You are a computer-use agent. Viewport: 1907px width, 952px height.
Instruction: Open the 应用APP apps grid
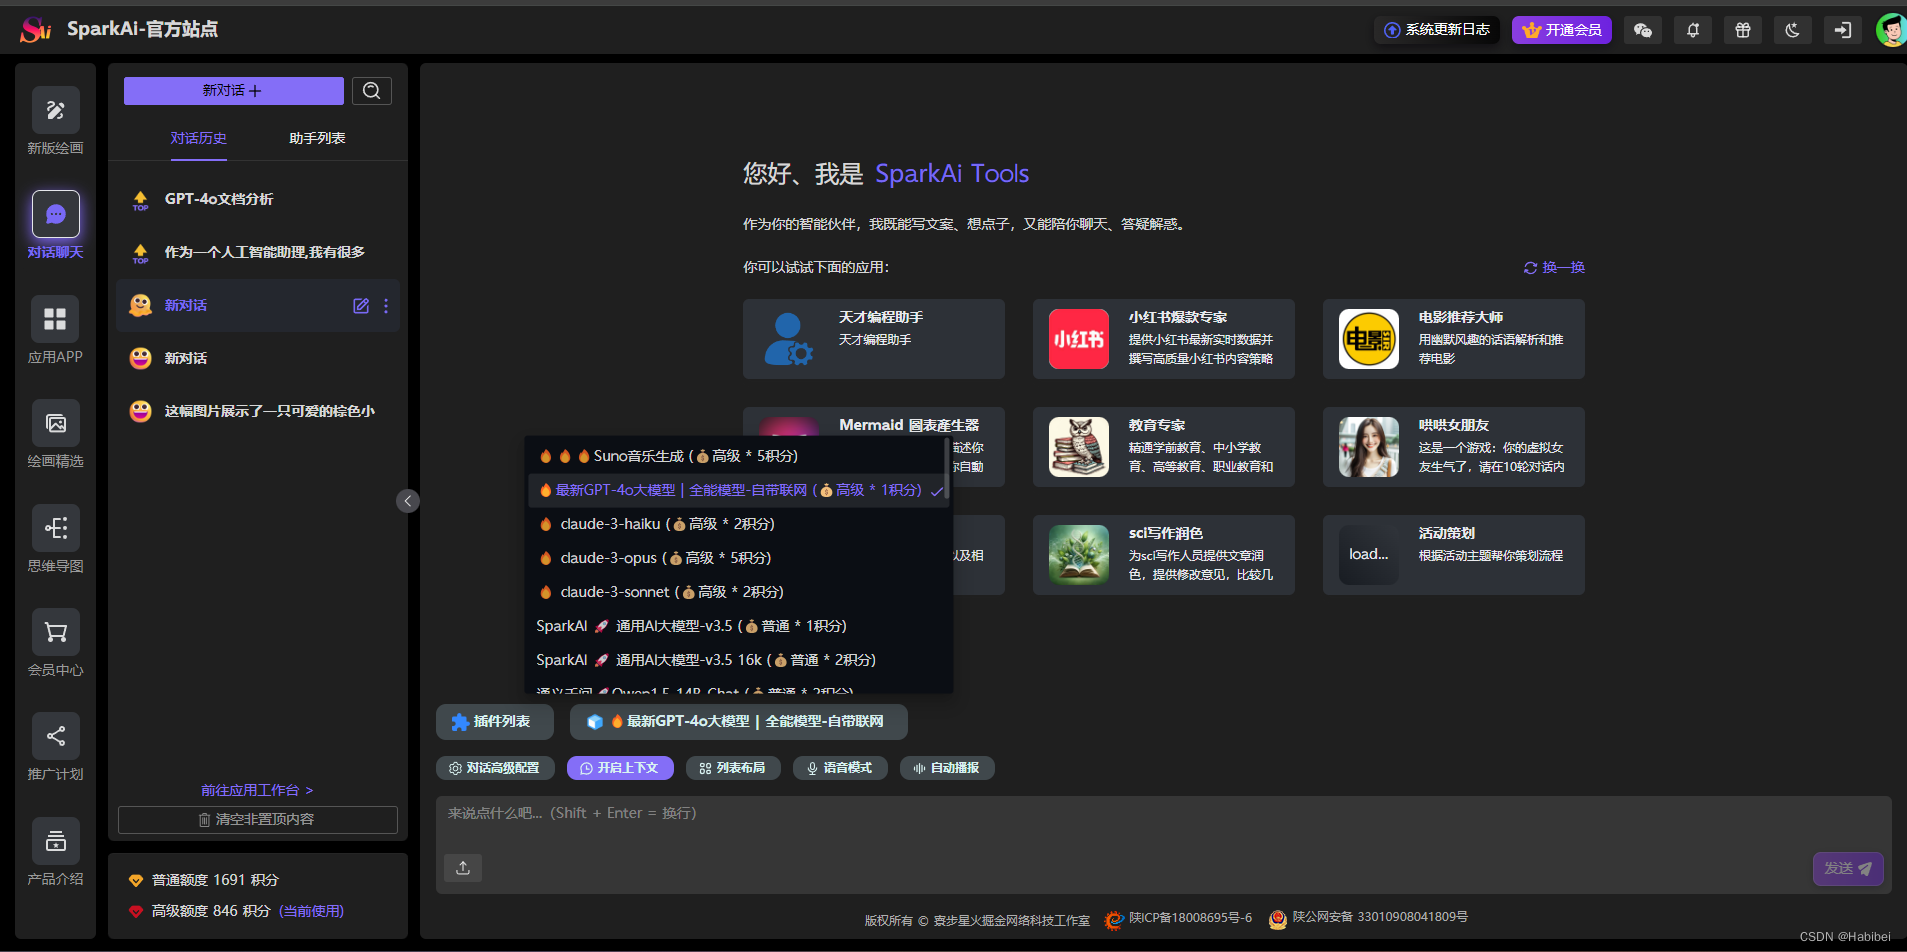[55, 319]
